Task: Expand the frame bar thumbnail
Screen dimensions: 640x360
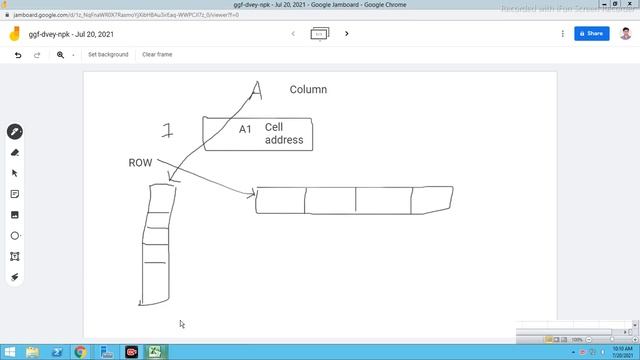Action: click(320, 34)
